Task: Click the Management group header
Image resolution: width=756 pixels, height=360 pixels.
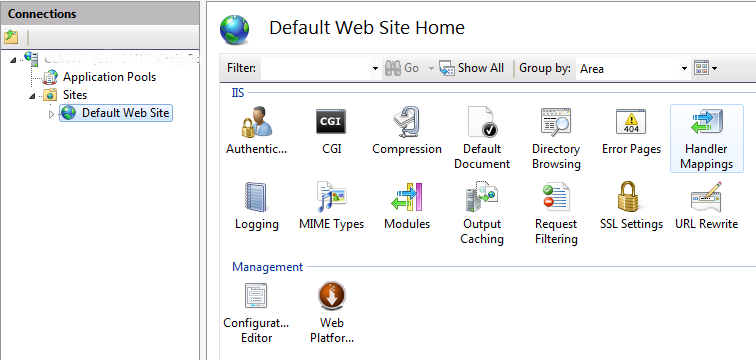Action: (x=268, y=267)
